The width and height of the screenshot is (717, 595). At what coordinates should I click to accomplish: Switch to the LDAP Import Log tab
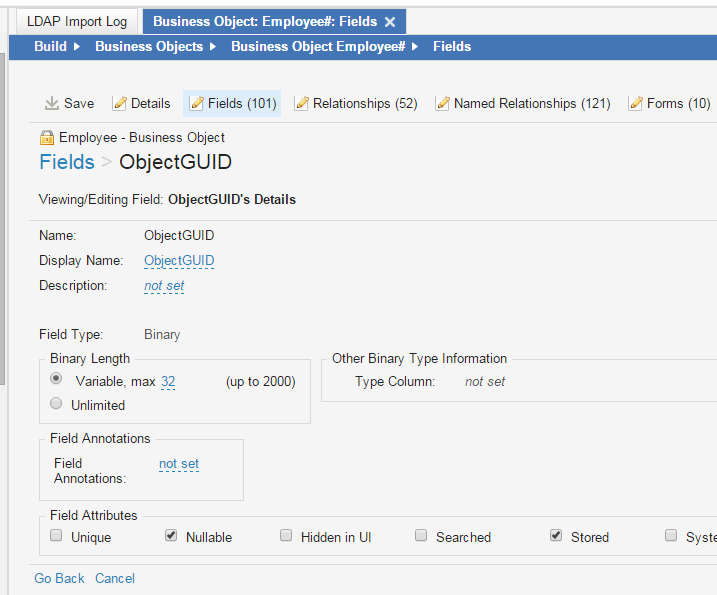[x=77, y=21]
